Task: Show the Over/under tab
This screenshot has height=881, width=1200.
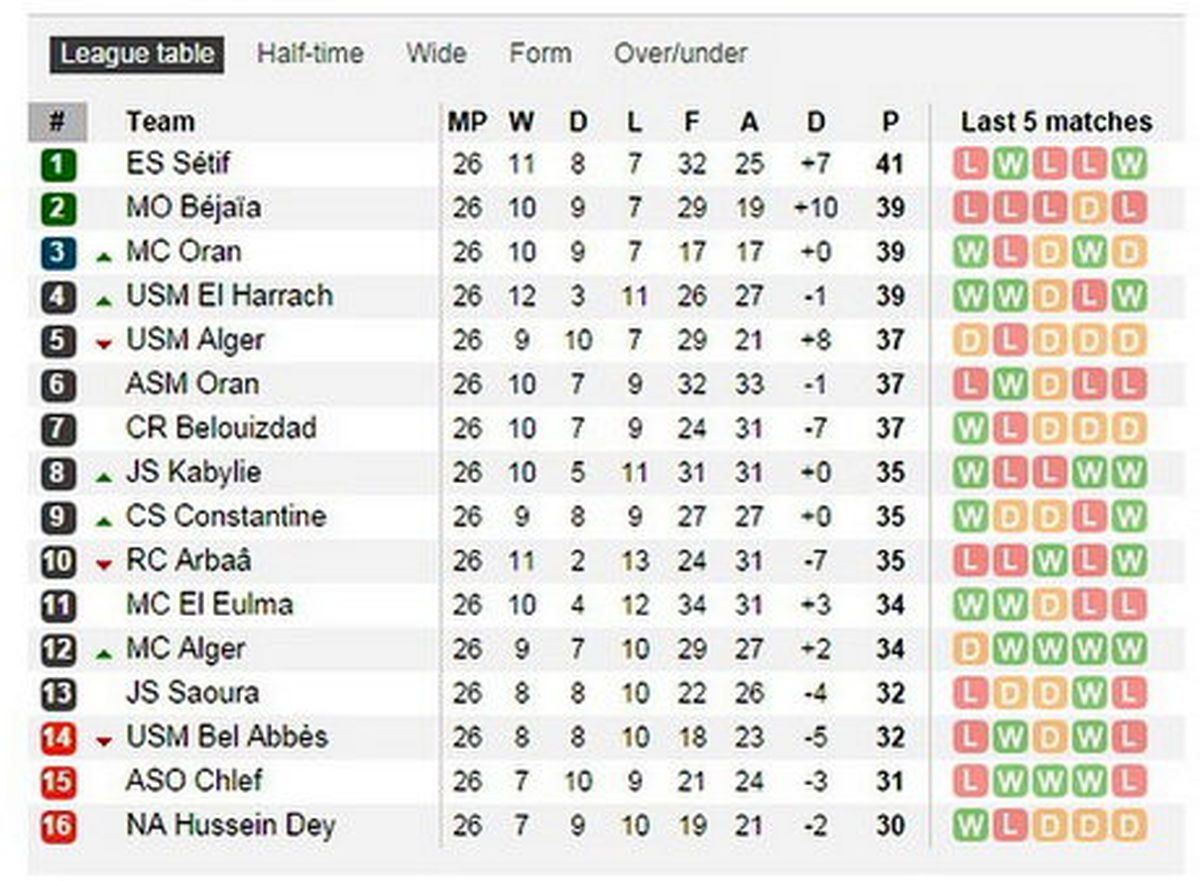Action: coord(680,54)
